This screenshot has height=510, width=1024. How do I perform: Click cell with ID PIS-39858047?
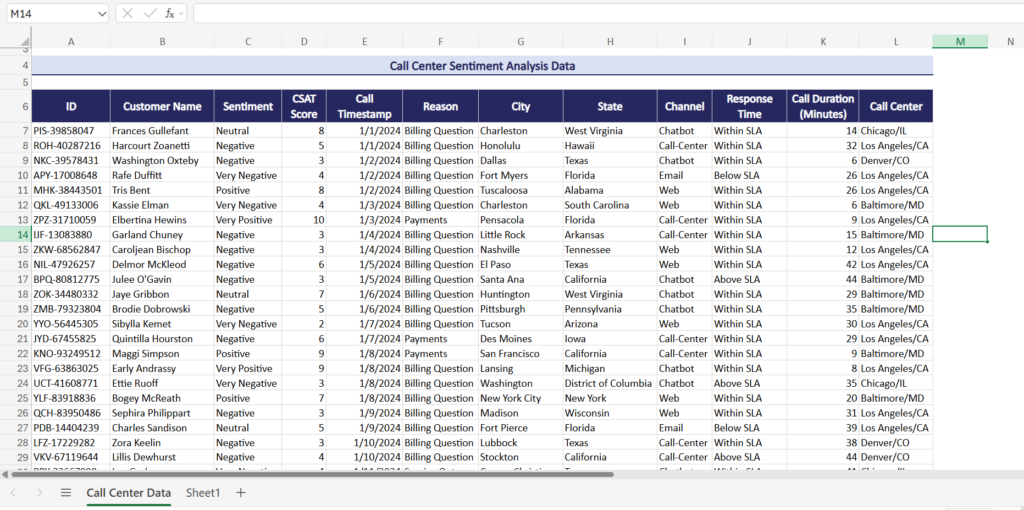point(71,131)
